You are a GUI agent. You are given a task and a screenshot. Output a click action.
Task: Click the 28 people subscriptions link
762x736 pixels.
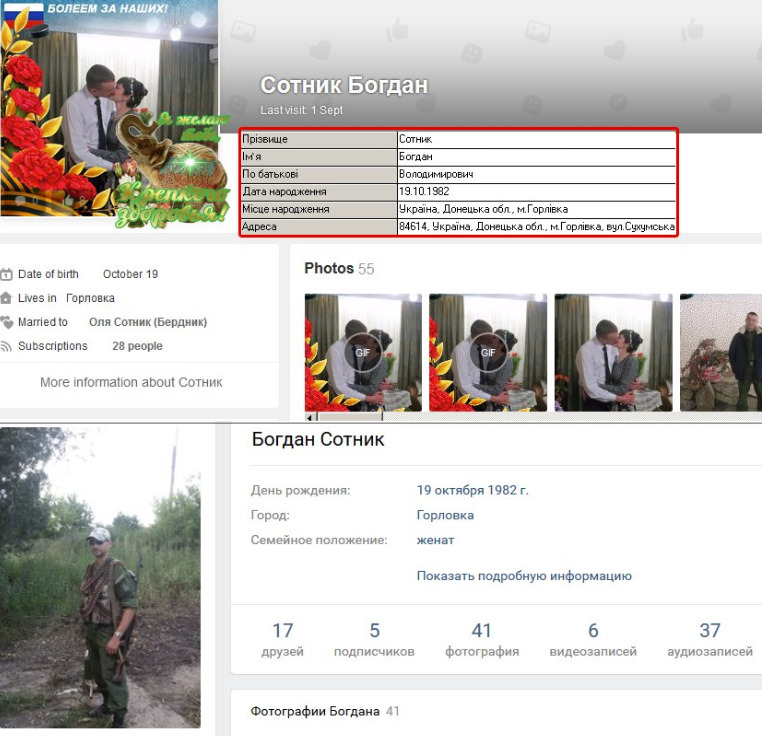click(x=137, y=346)
